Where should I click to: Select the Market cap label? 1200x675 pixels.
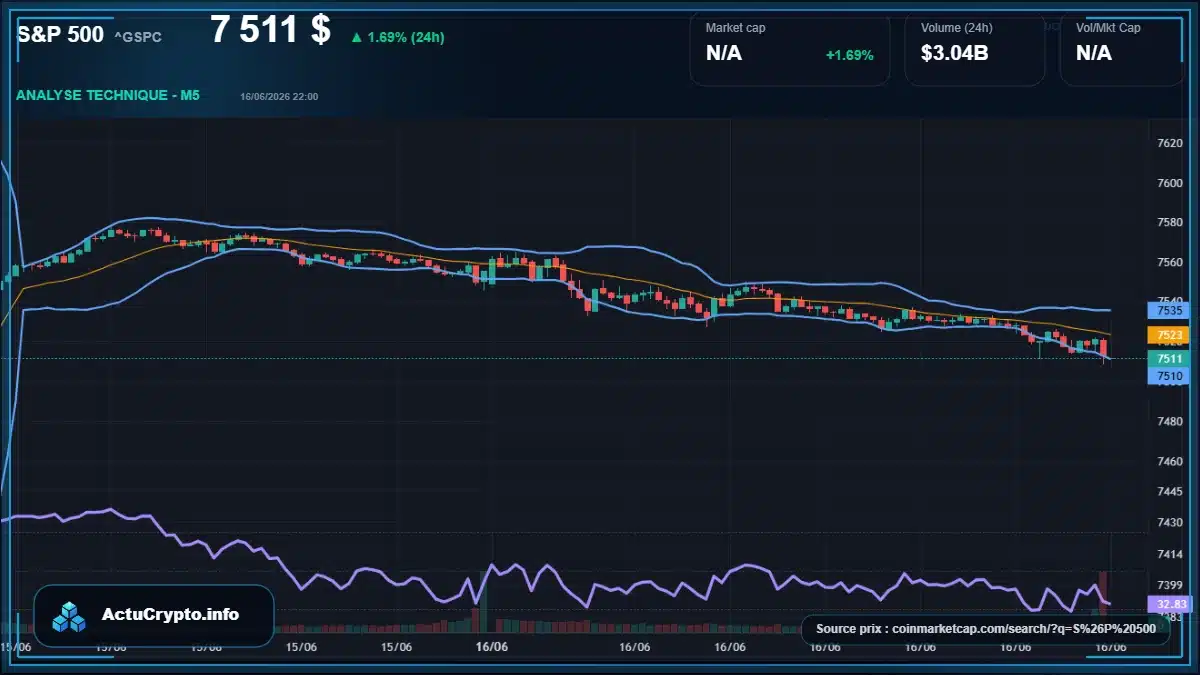click(735, 28)
